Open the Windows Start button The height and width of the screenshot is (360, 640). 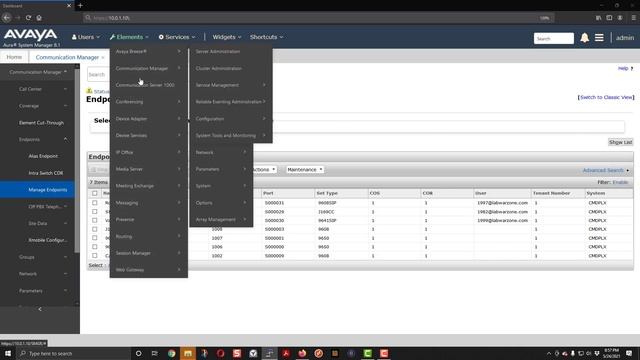point(8,353)
